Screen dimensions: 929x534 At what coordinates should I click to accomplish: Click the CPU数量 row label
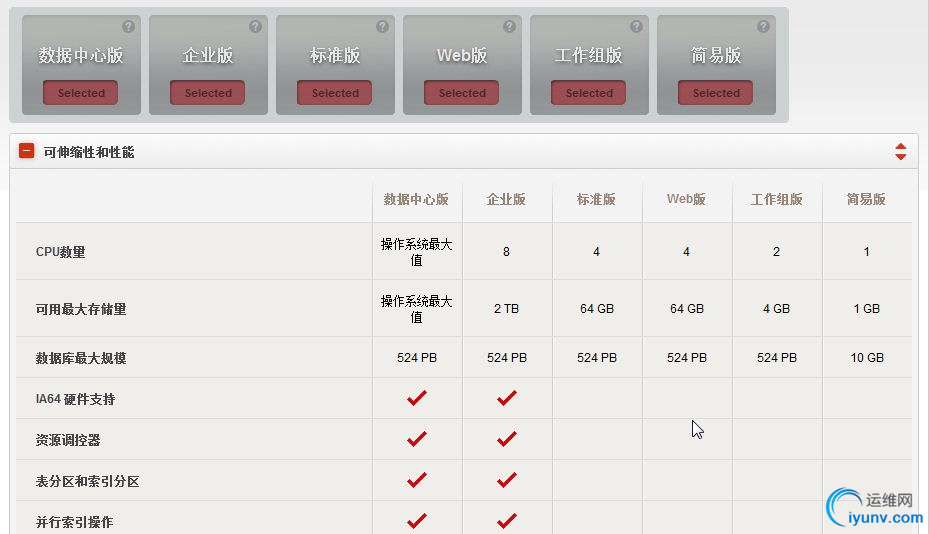60,252
